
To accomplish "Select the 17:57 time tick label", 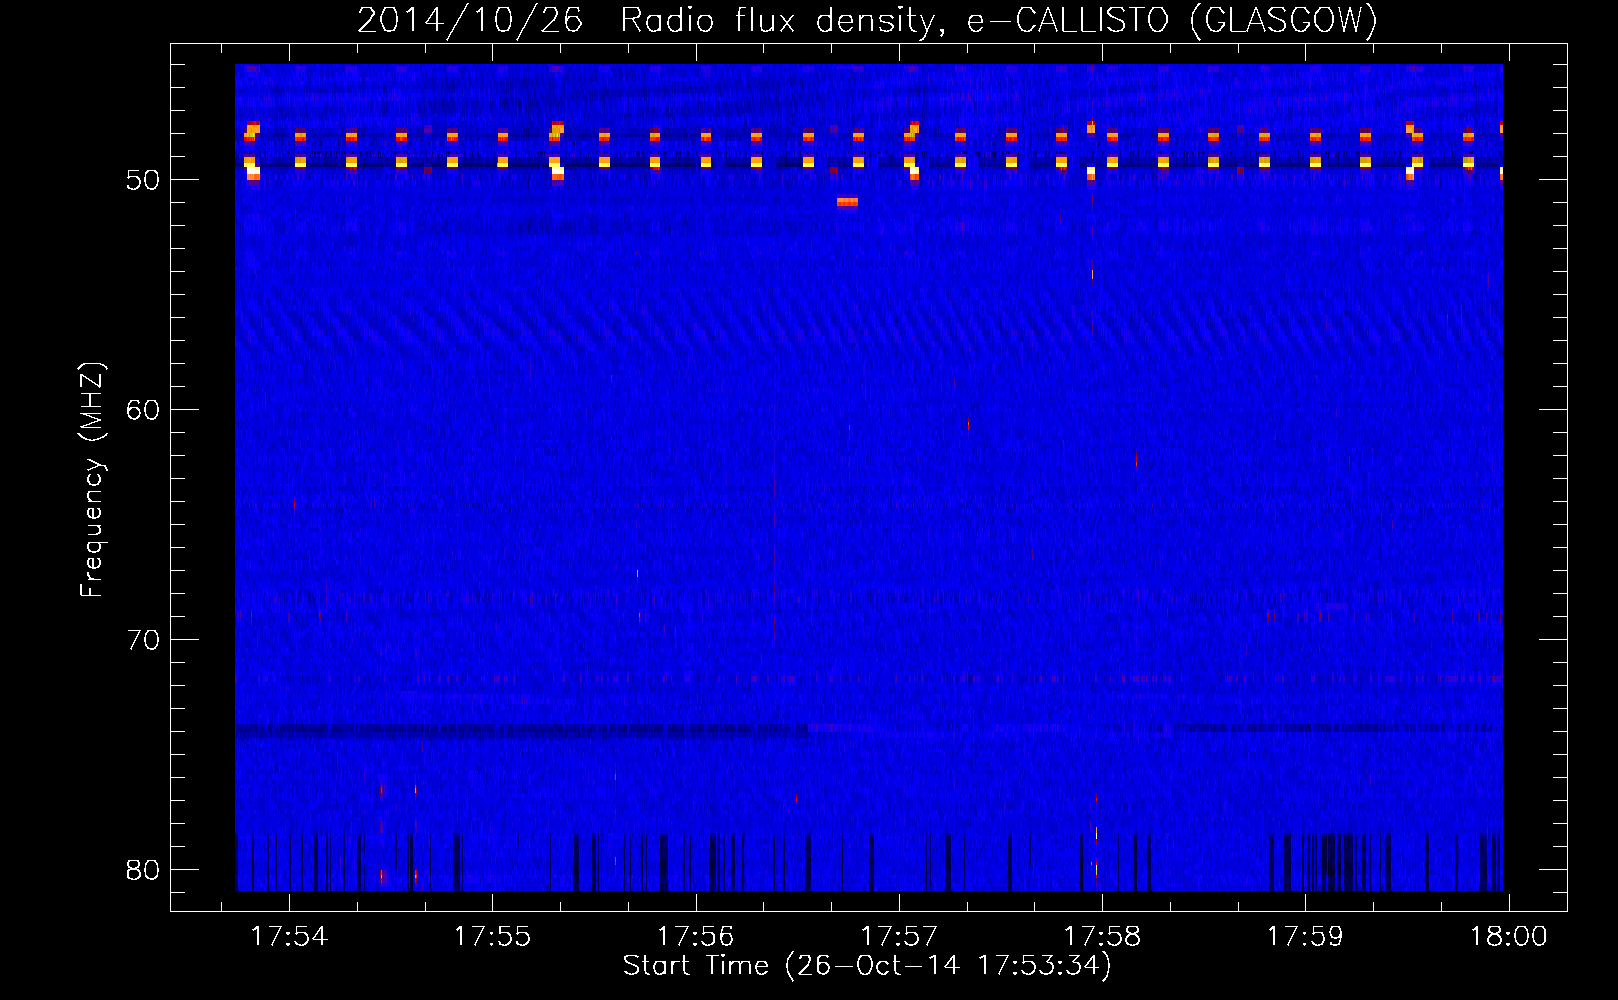I will pyautogui.click(x=899, y=937).
